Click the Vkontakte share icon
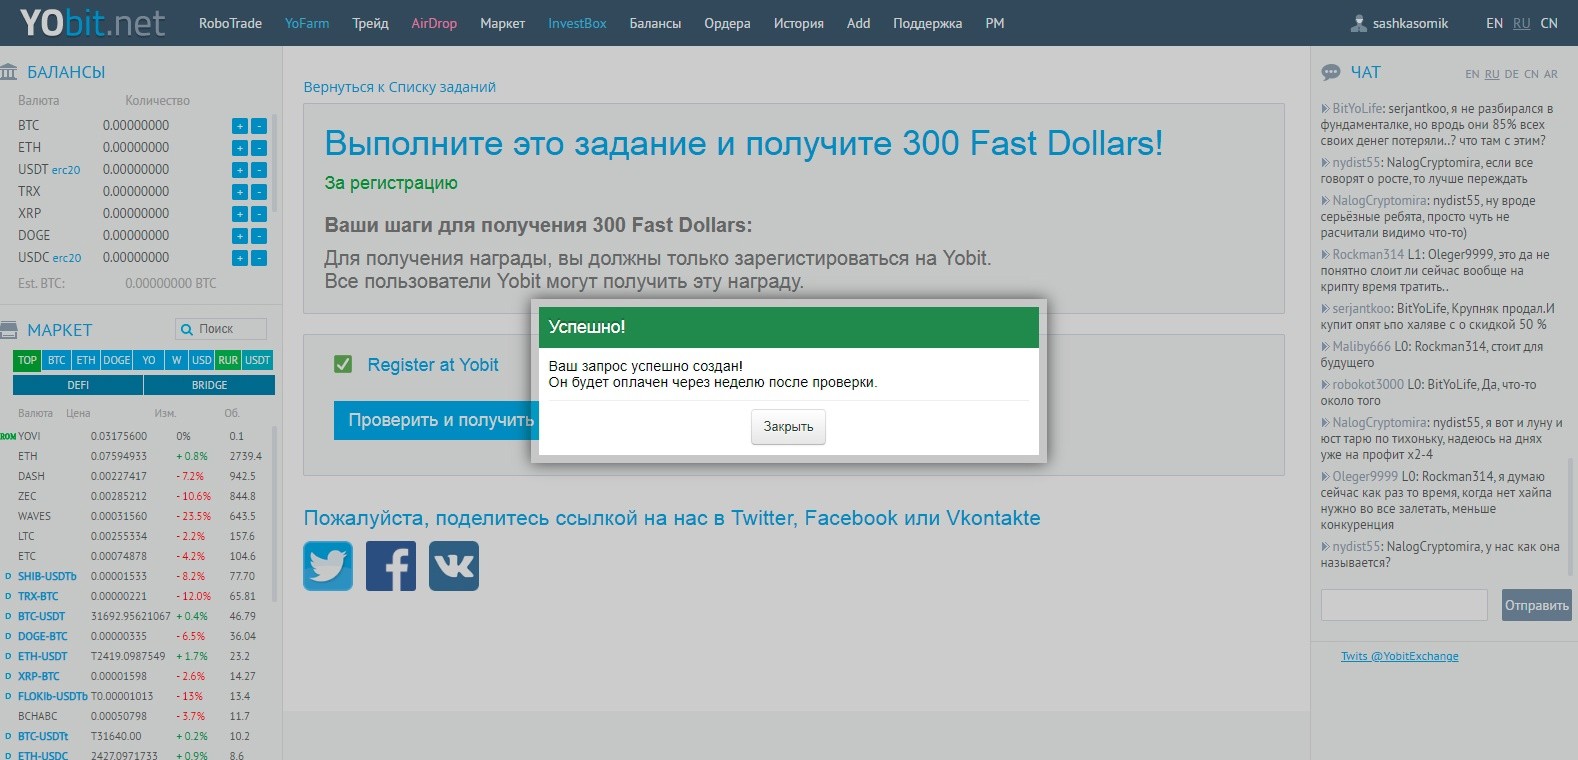This screenshot has height=760, width=1578. [x=454, y=566]
